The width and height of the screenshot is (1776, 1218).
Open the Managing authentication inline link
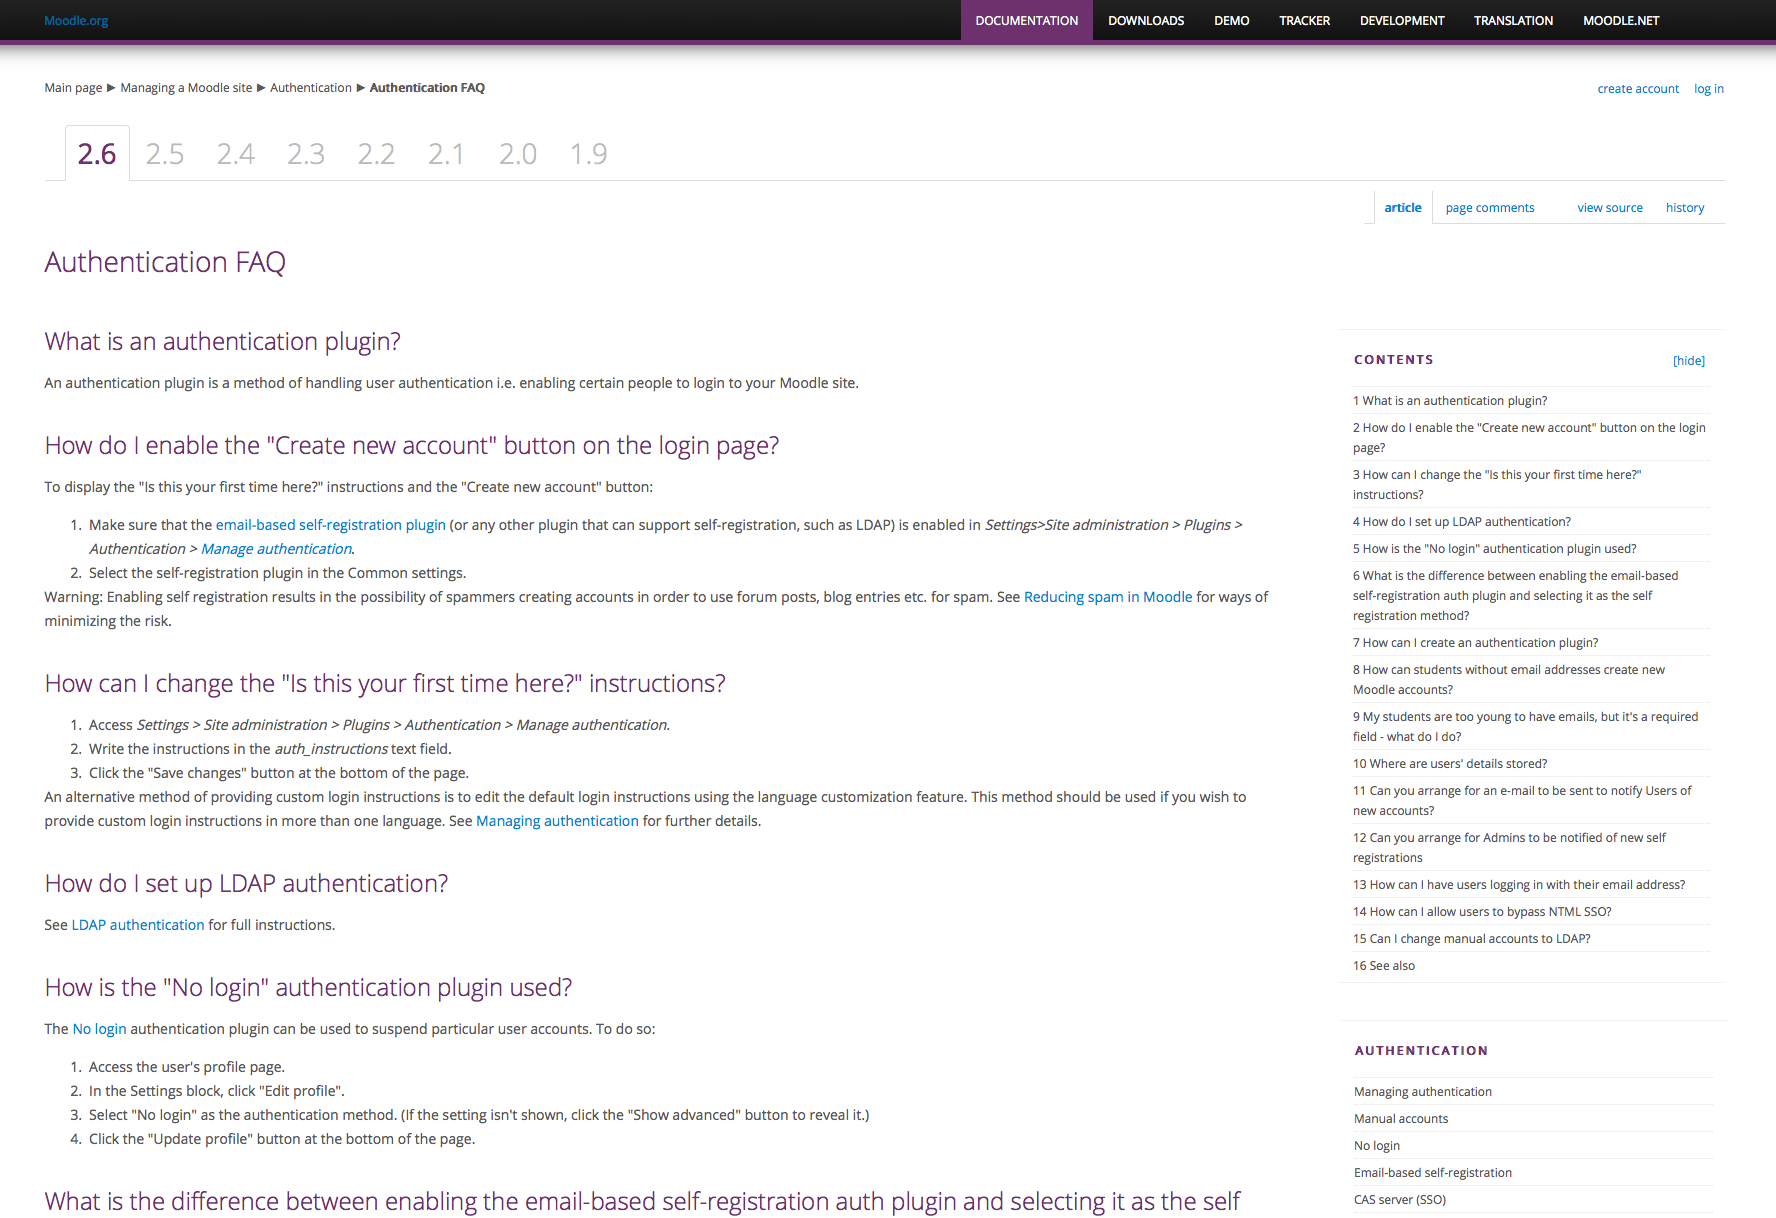pyautogui.click(x=557, y=821)
